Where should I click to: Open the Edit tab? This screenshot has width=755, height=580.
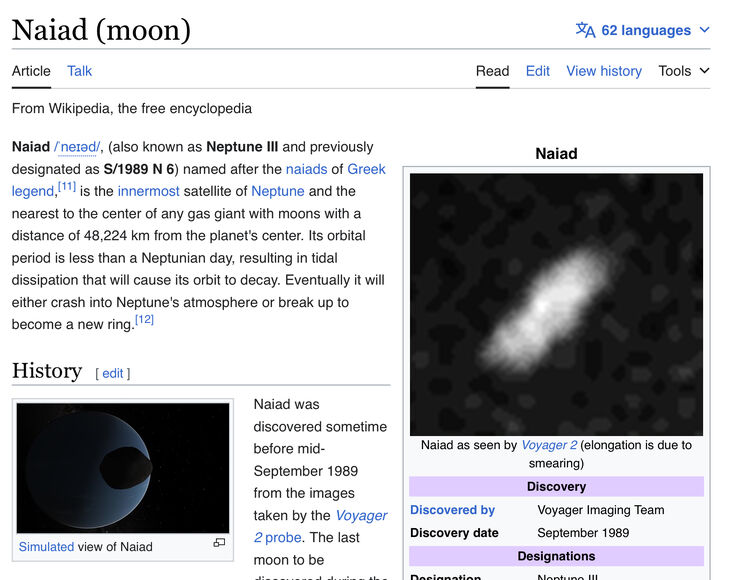point(537,71)
